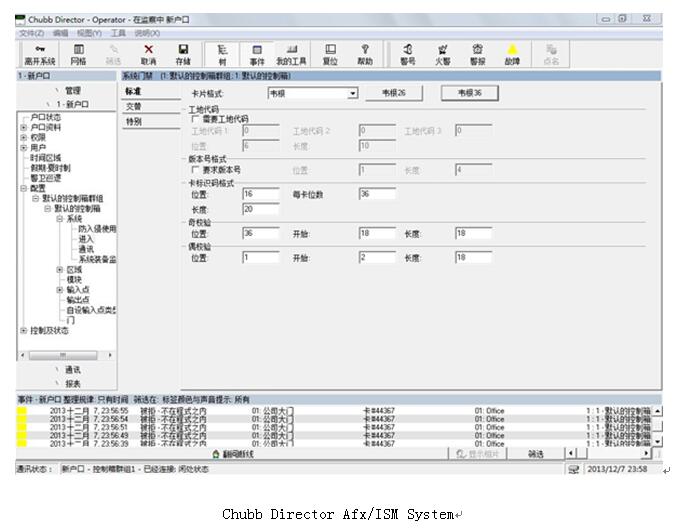This screenshot has height=529, width=681.
Task: Click the 复位 reset icon
Action: (331, 49)
